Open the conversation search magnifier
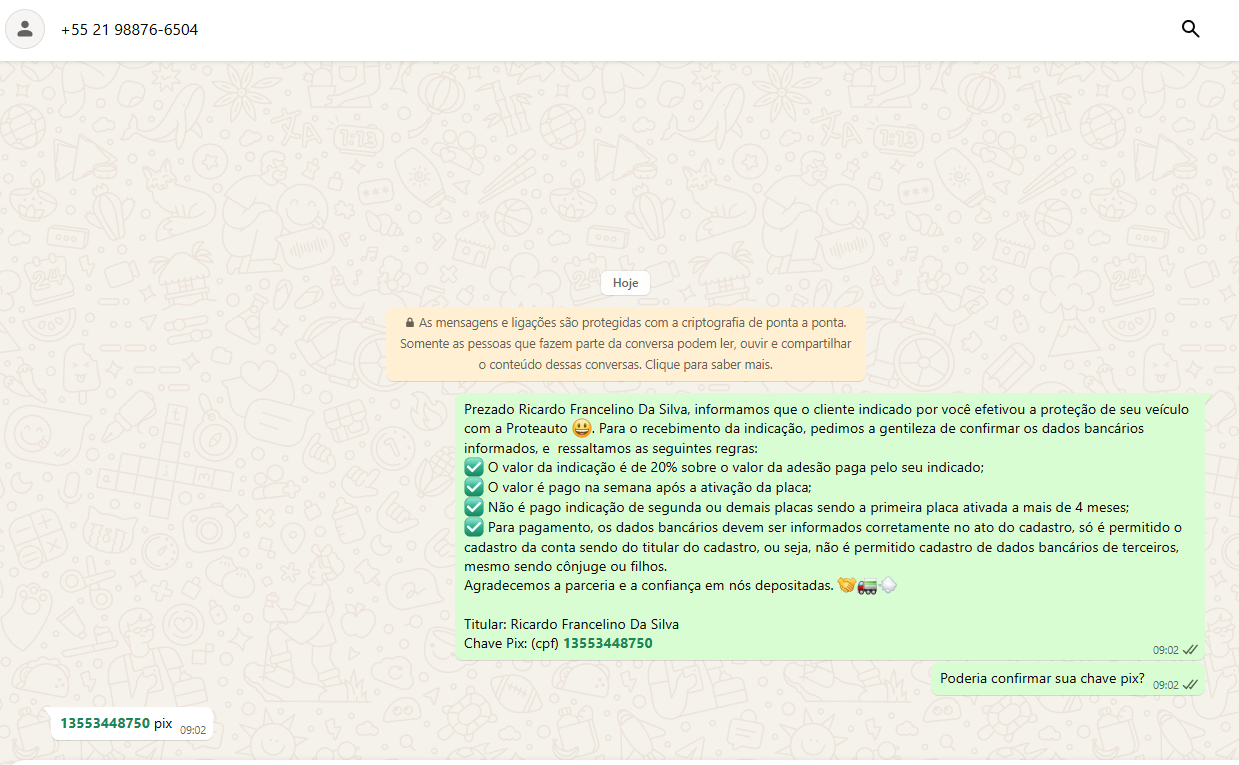1239x765 pixels. pos(1190,29)
